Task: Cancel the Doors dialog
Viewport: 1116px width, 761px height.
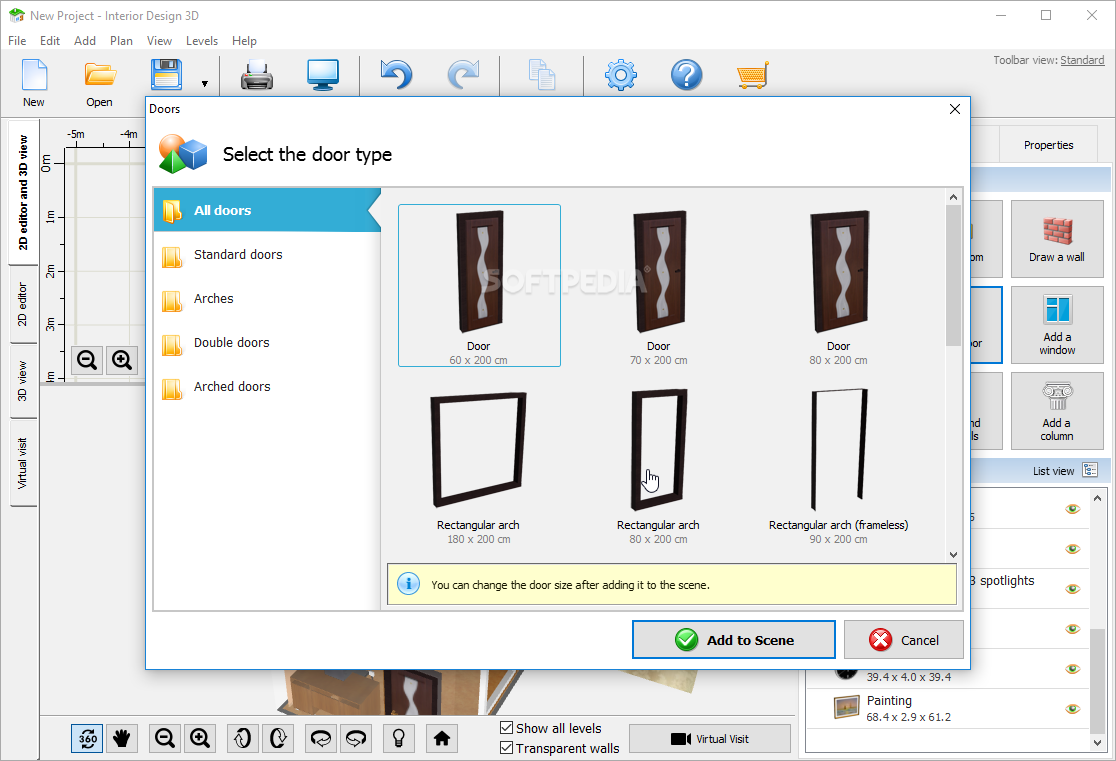Action: pos(904,640)
